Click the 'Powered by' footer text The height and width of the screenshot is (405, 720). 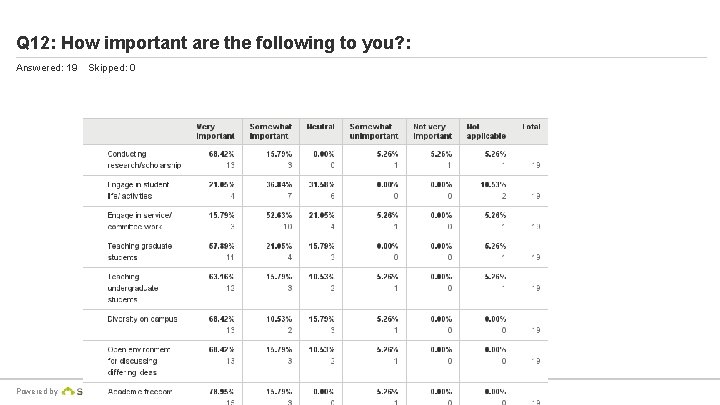pyautogui.click(x=37, y=391)
